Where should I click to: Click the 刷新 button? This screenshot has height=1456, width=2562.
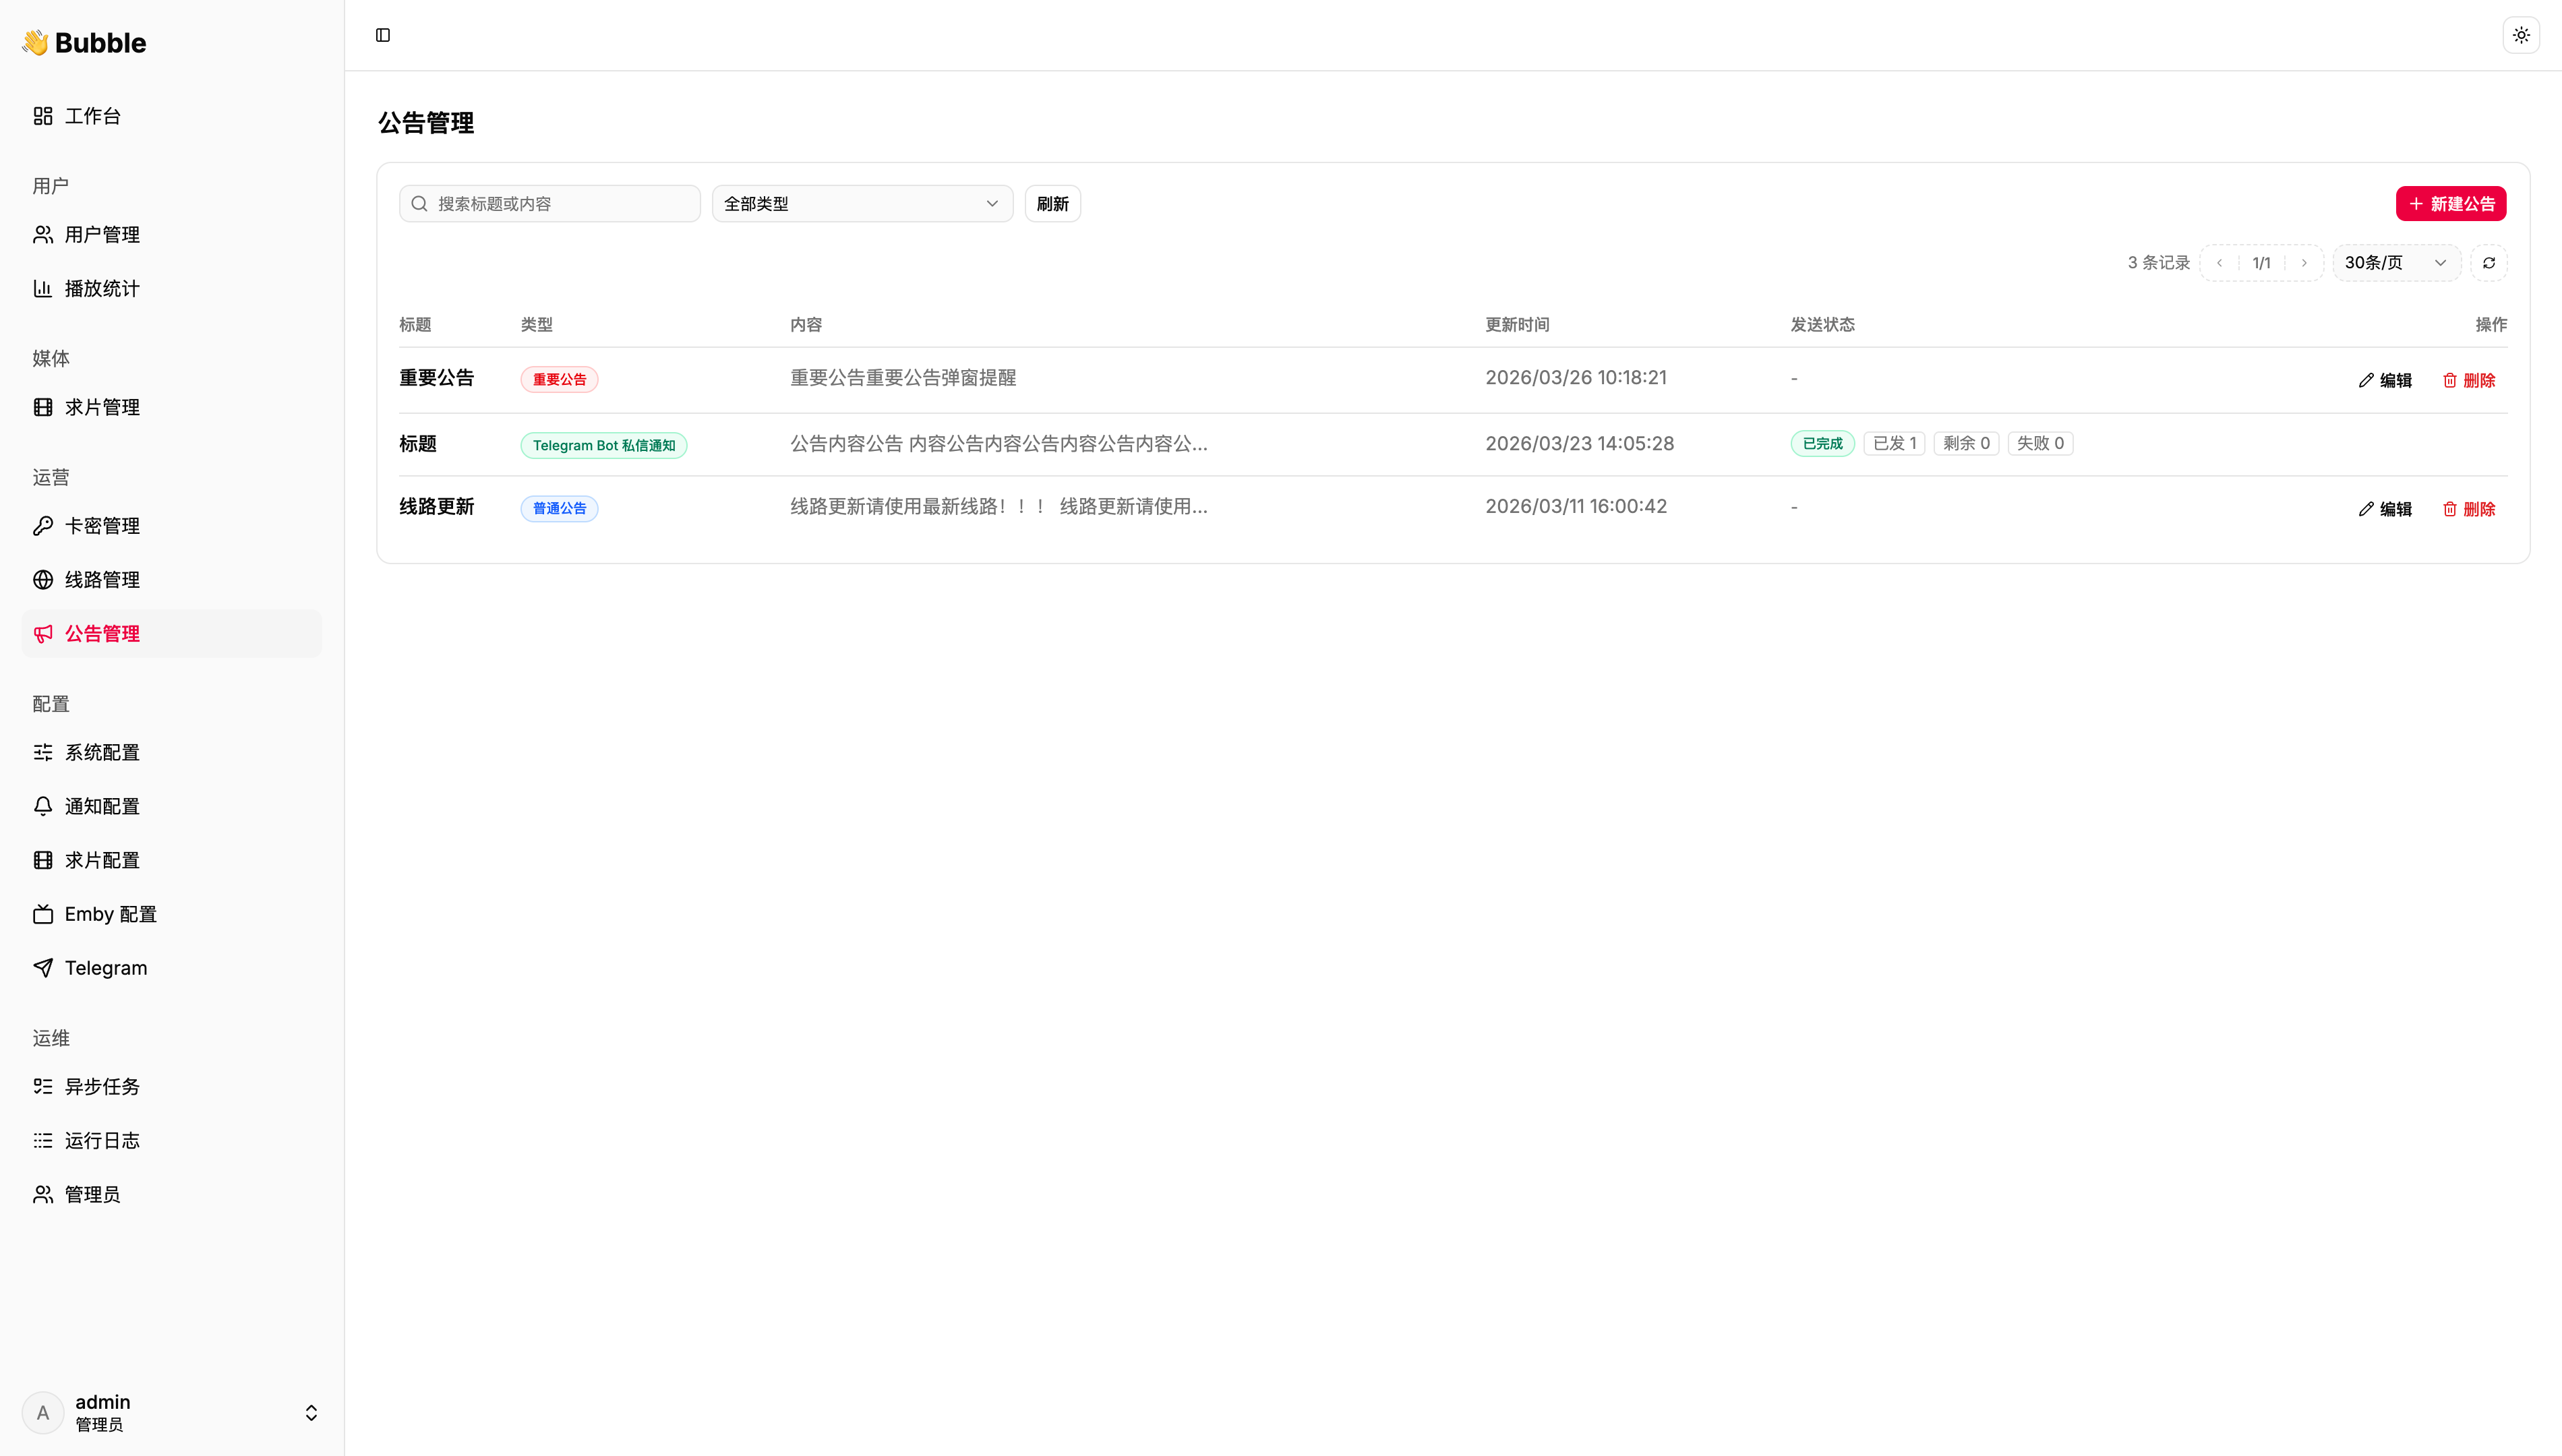1052,204
